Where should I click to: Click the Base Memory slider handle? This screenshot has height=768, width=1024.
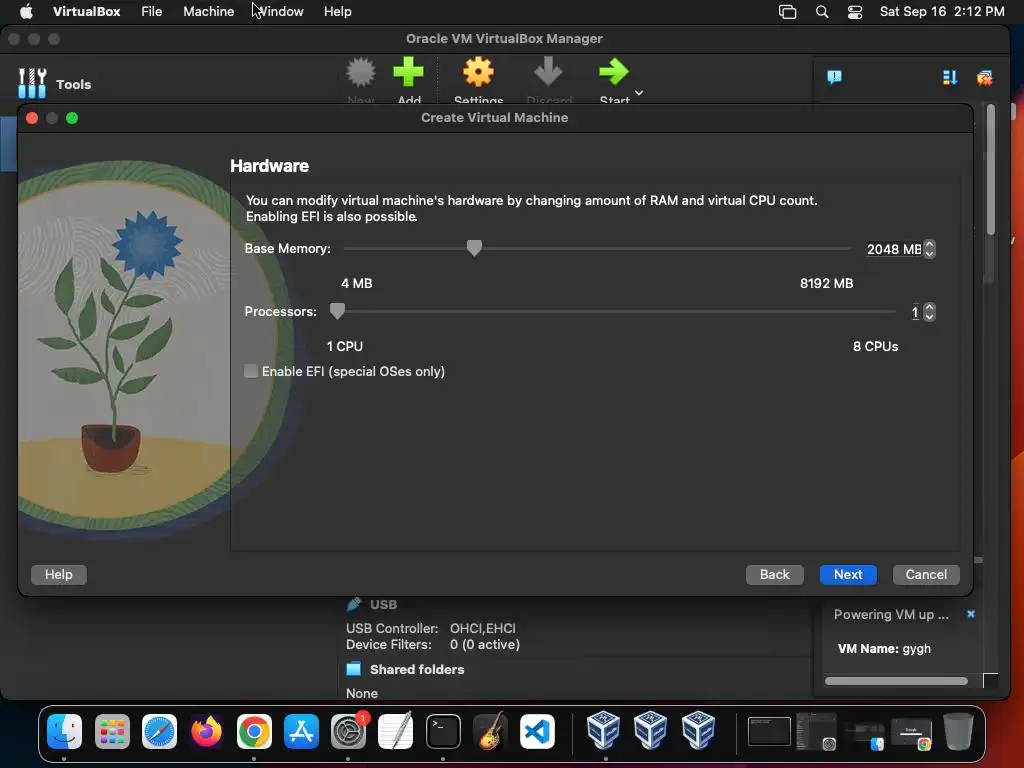[474, 248]
